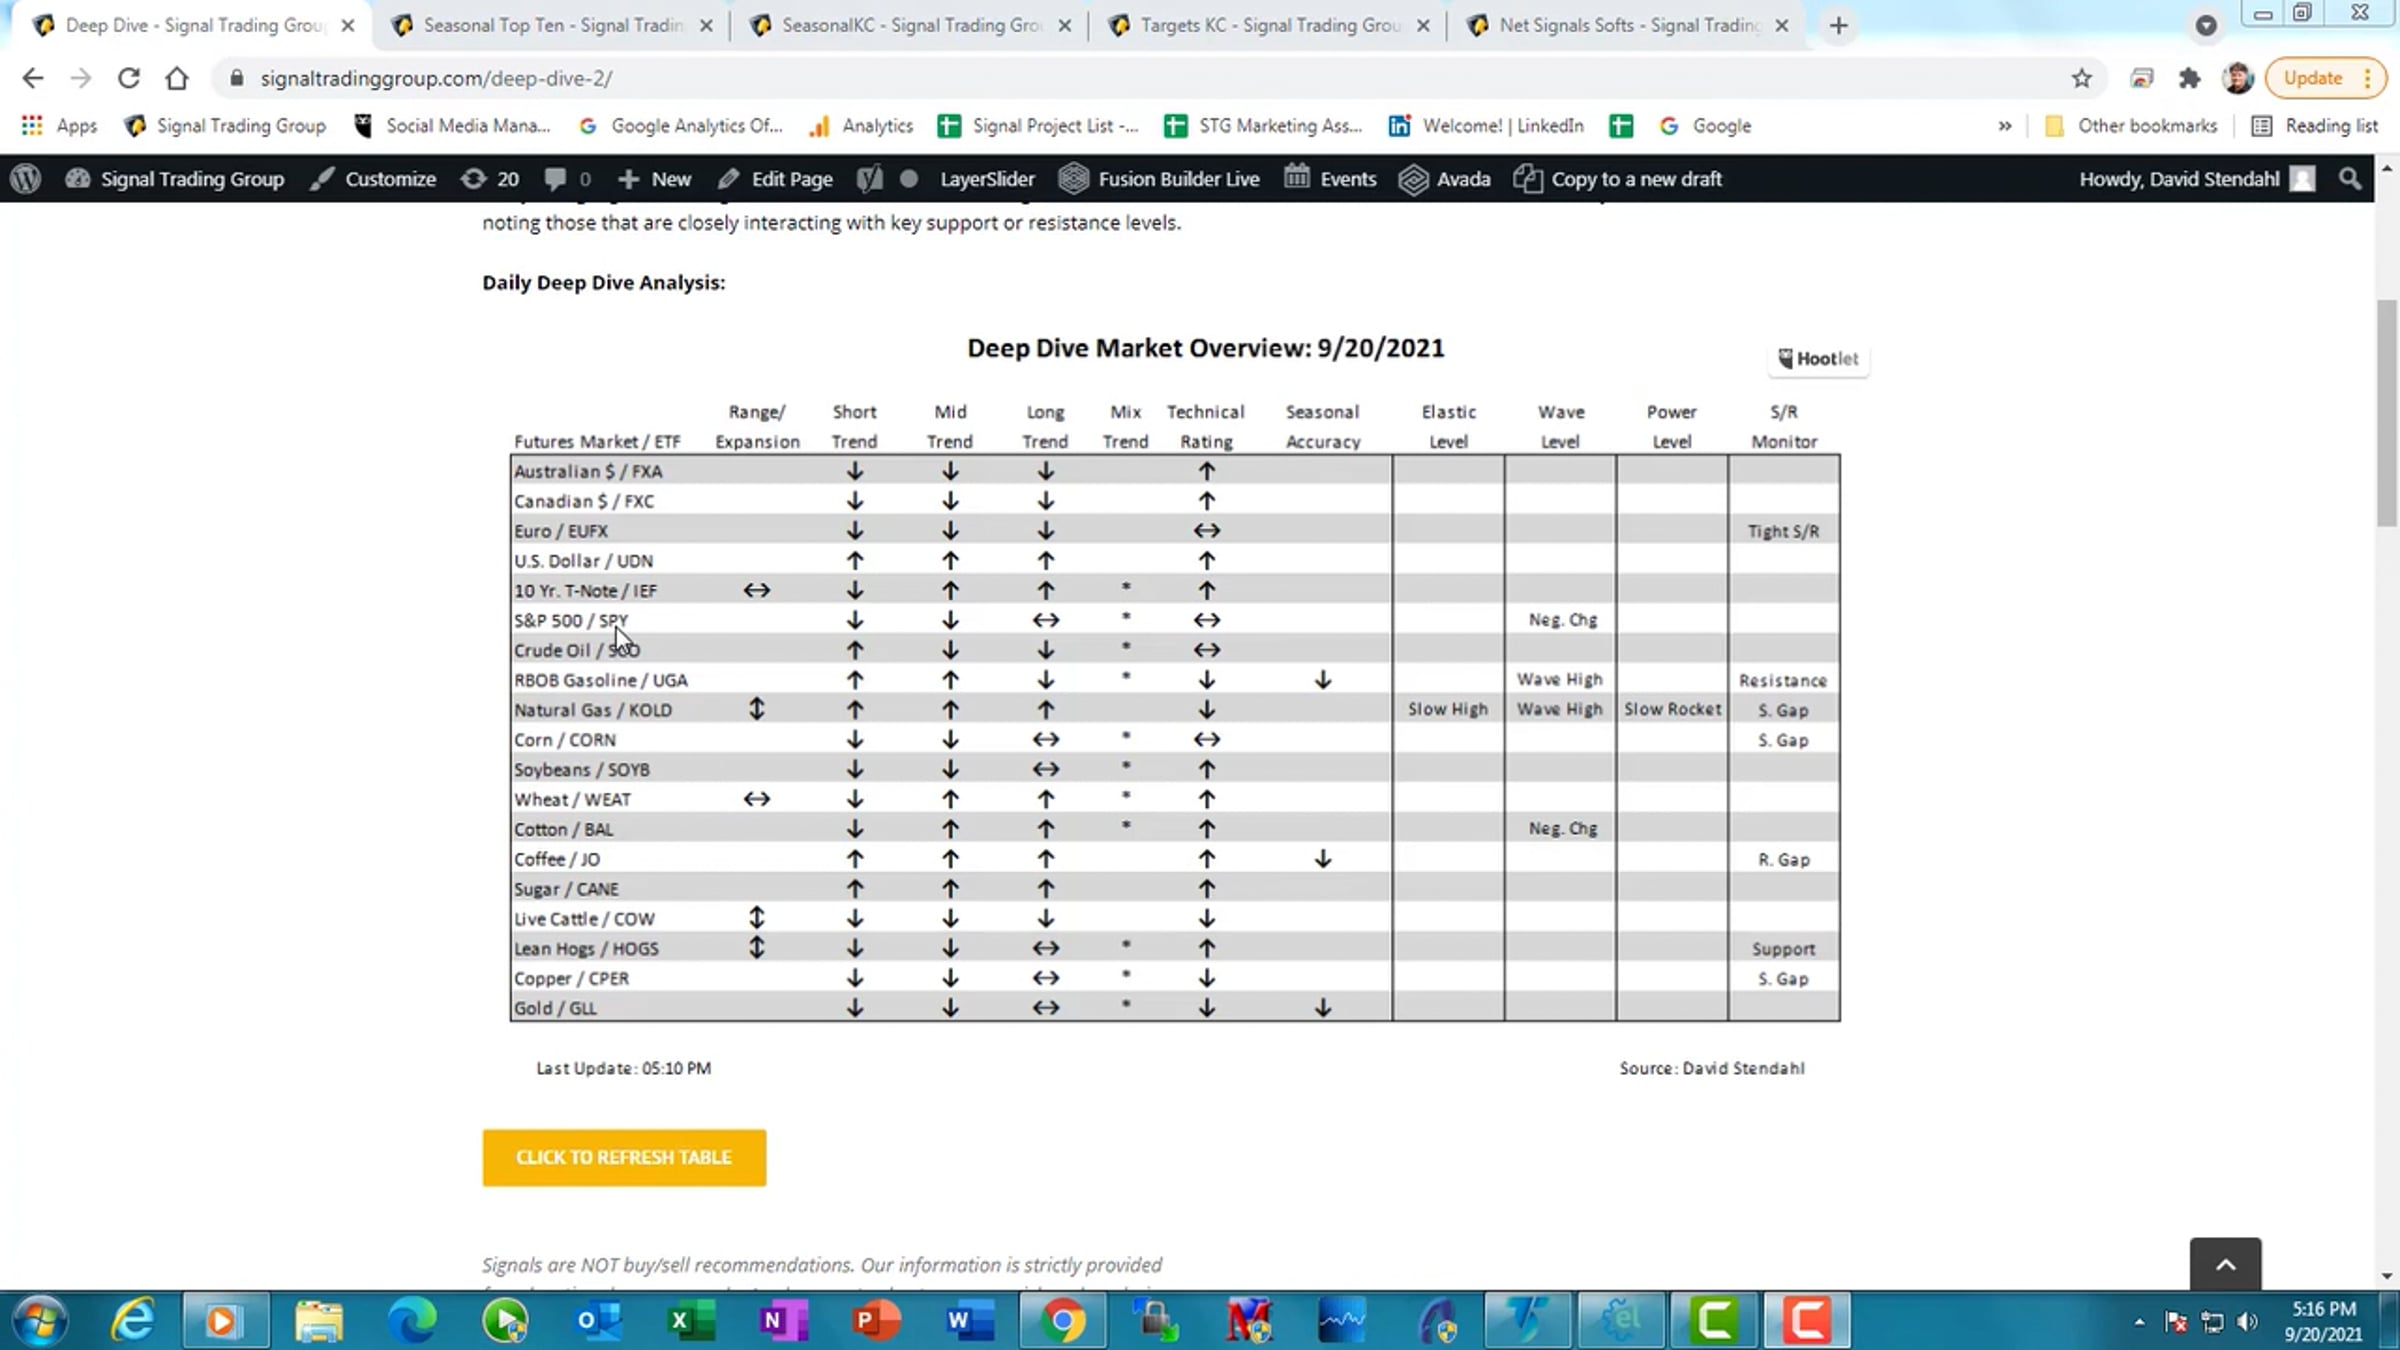Screen dimensions: 2400x1350
Task: Open the New content admin menu
Action: coord(655,179)
